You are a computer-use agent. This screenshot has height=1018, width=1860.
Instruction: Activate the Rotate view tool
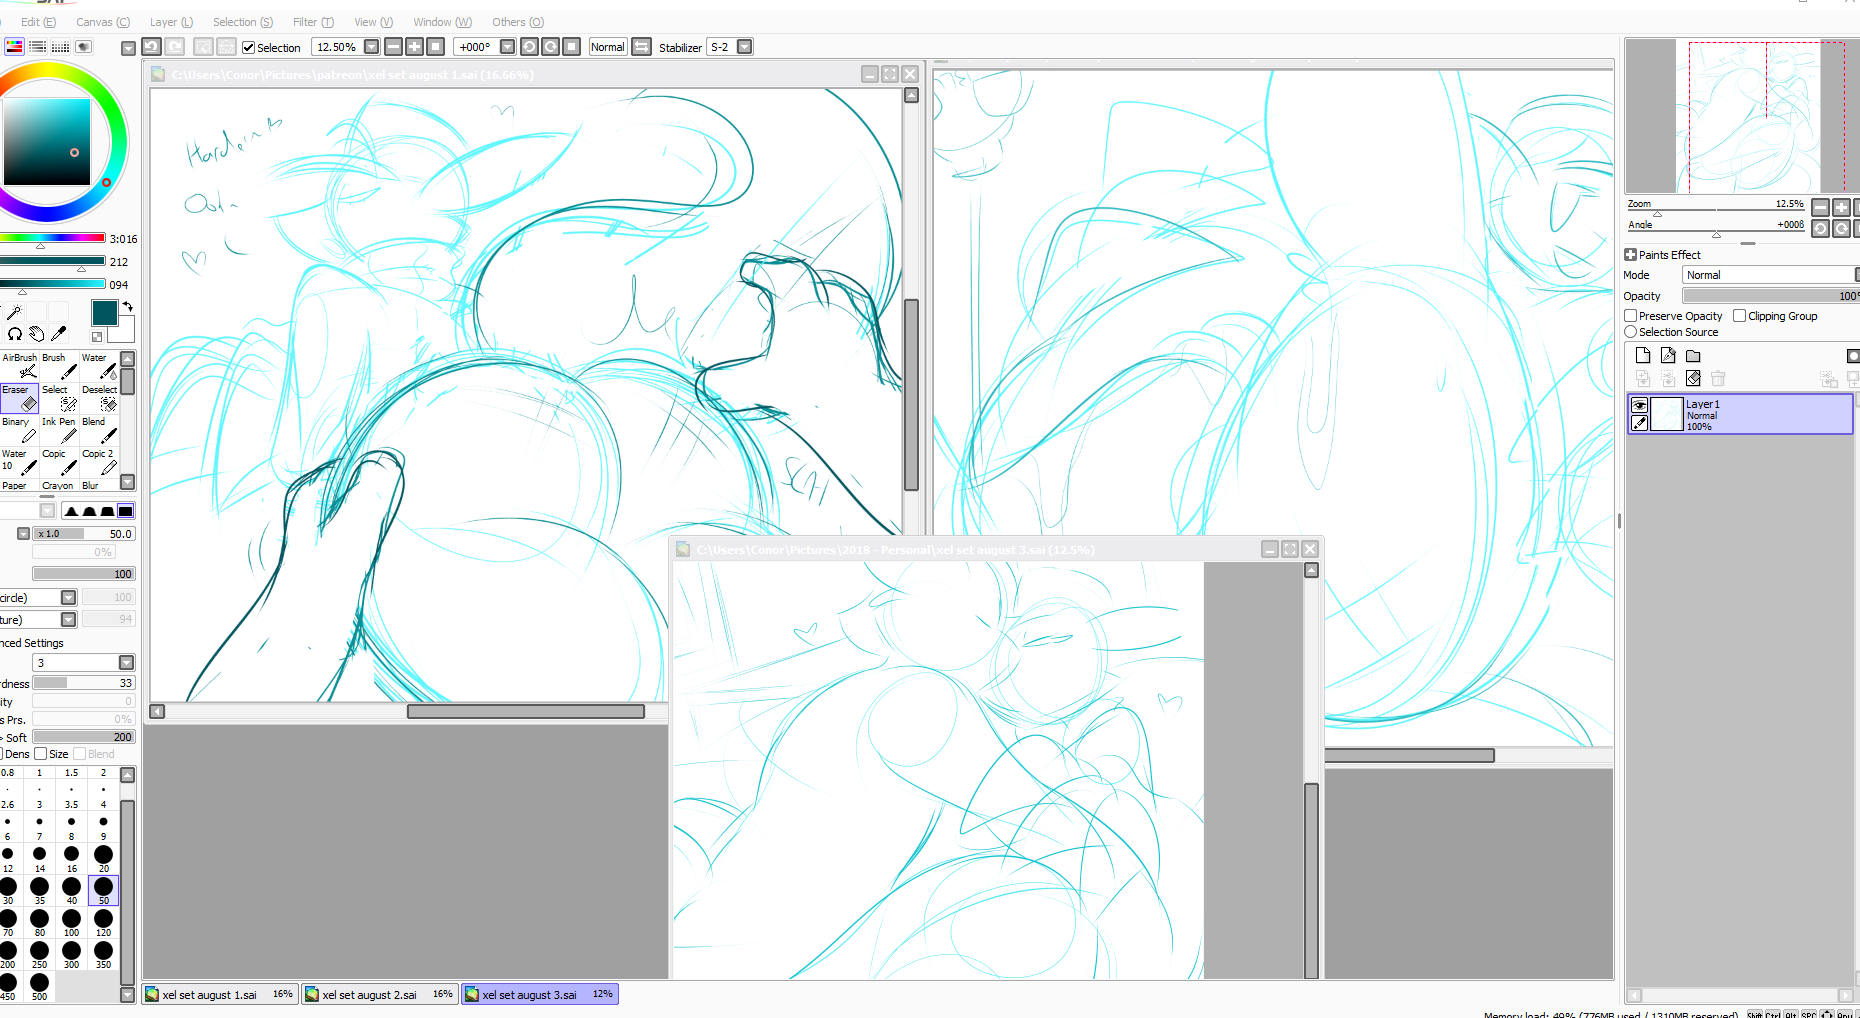coord(15,334)
